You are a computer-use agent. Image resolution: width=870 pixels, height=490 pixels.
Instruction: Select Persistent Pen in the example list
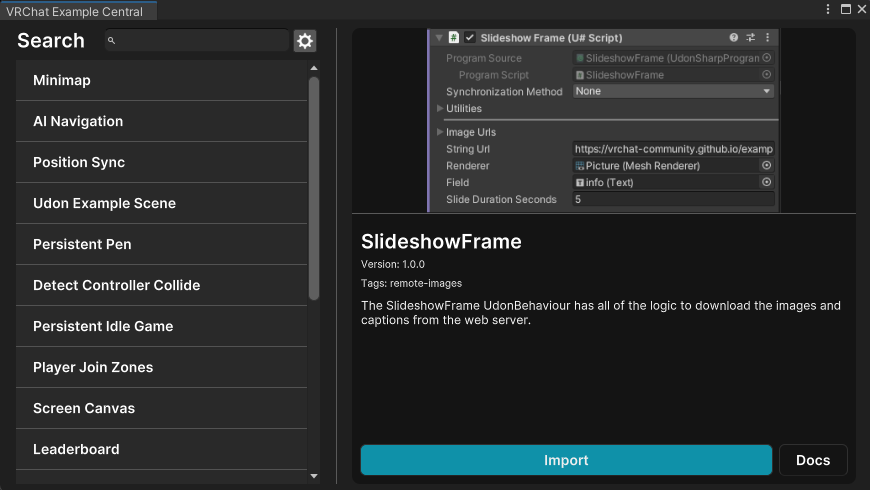tap(161, 245)
